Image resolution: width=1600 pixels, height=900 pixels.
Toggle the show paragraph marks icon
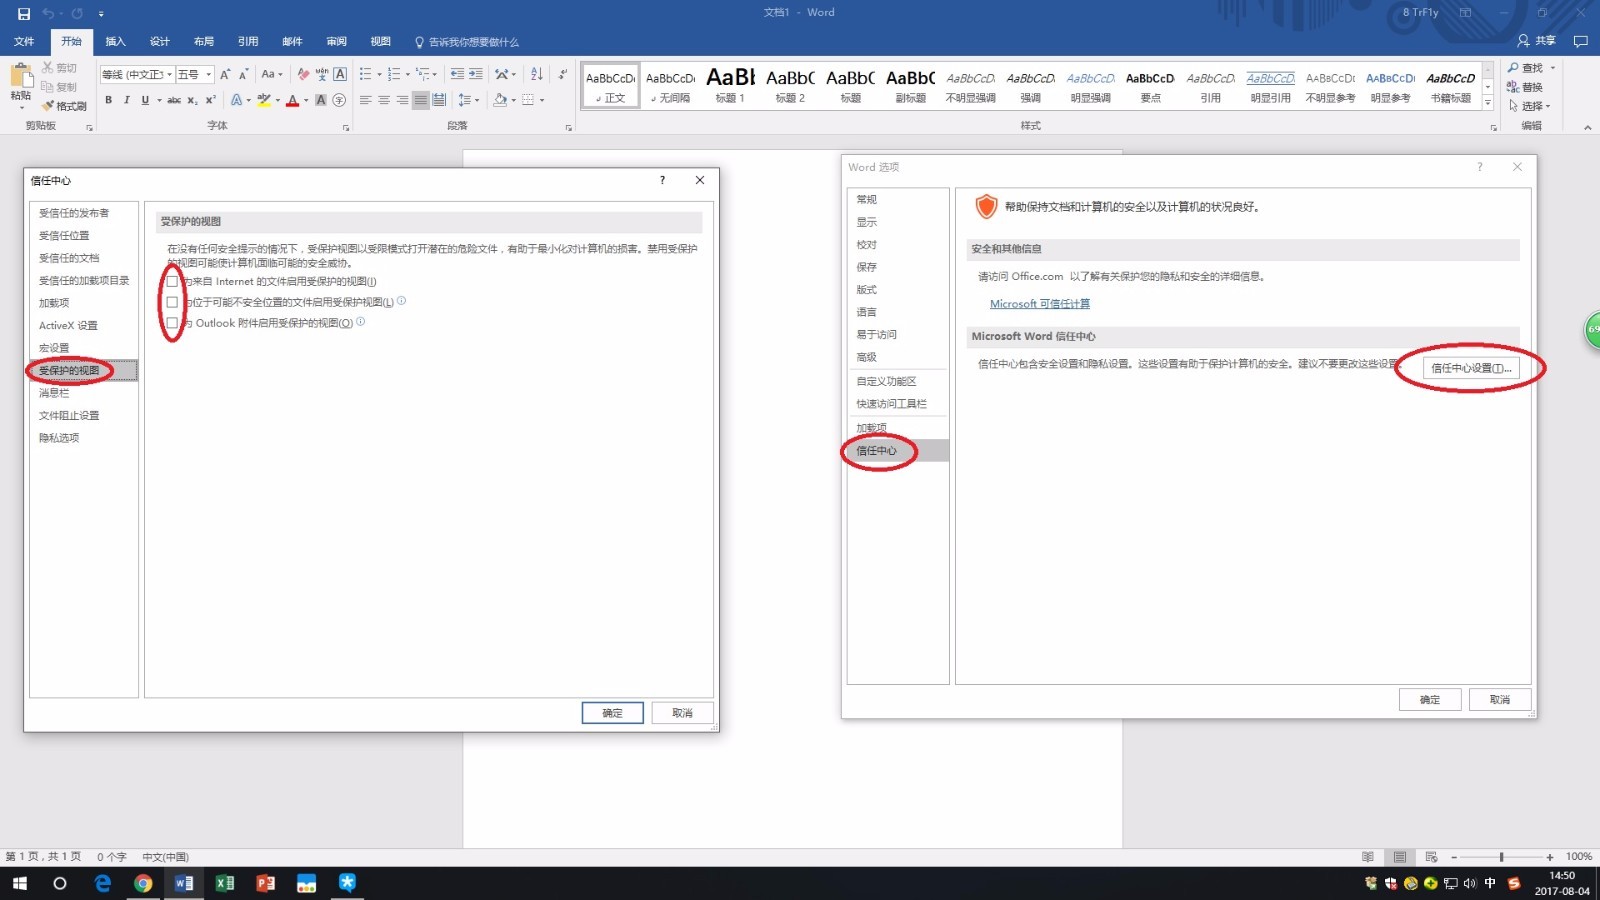pyautogui.click(x=563, y=74)
